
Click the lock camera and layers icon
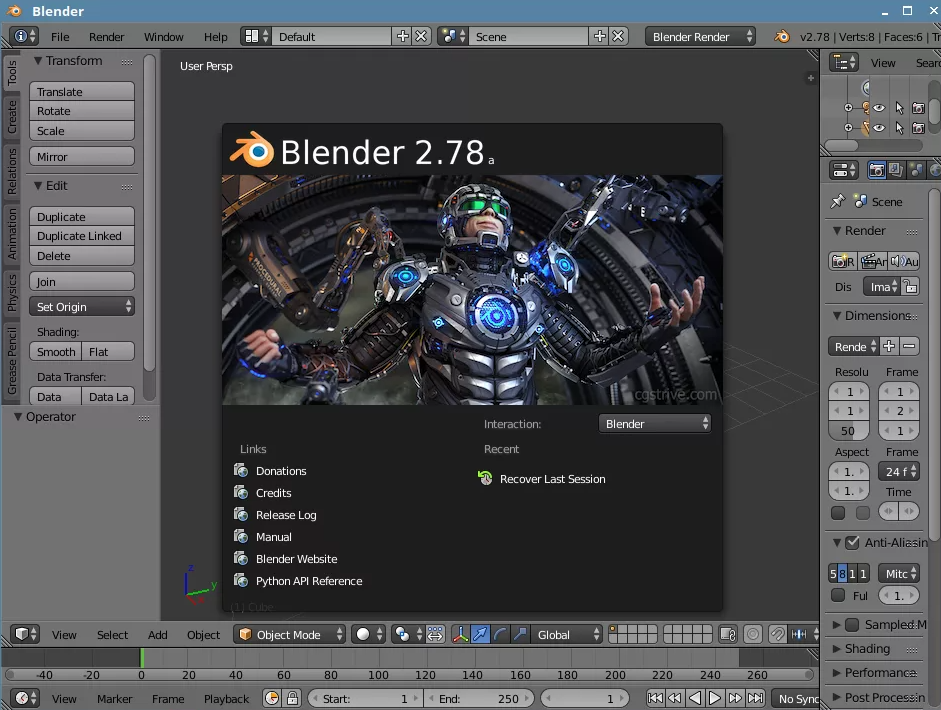pos(728,634)
